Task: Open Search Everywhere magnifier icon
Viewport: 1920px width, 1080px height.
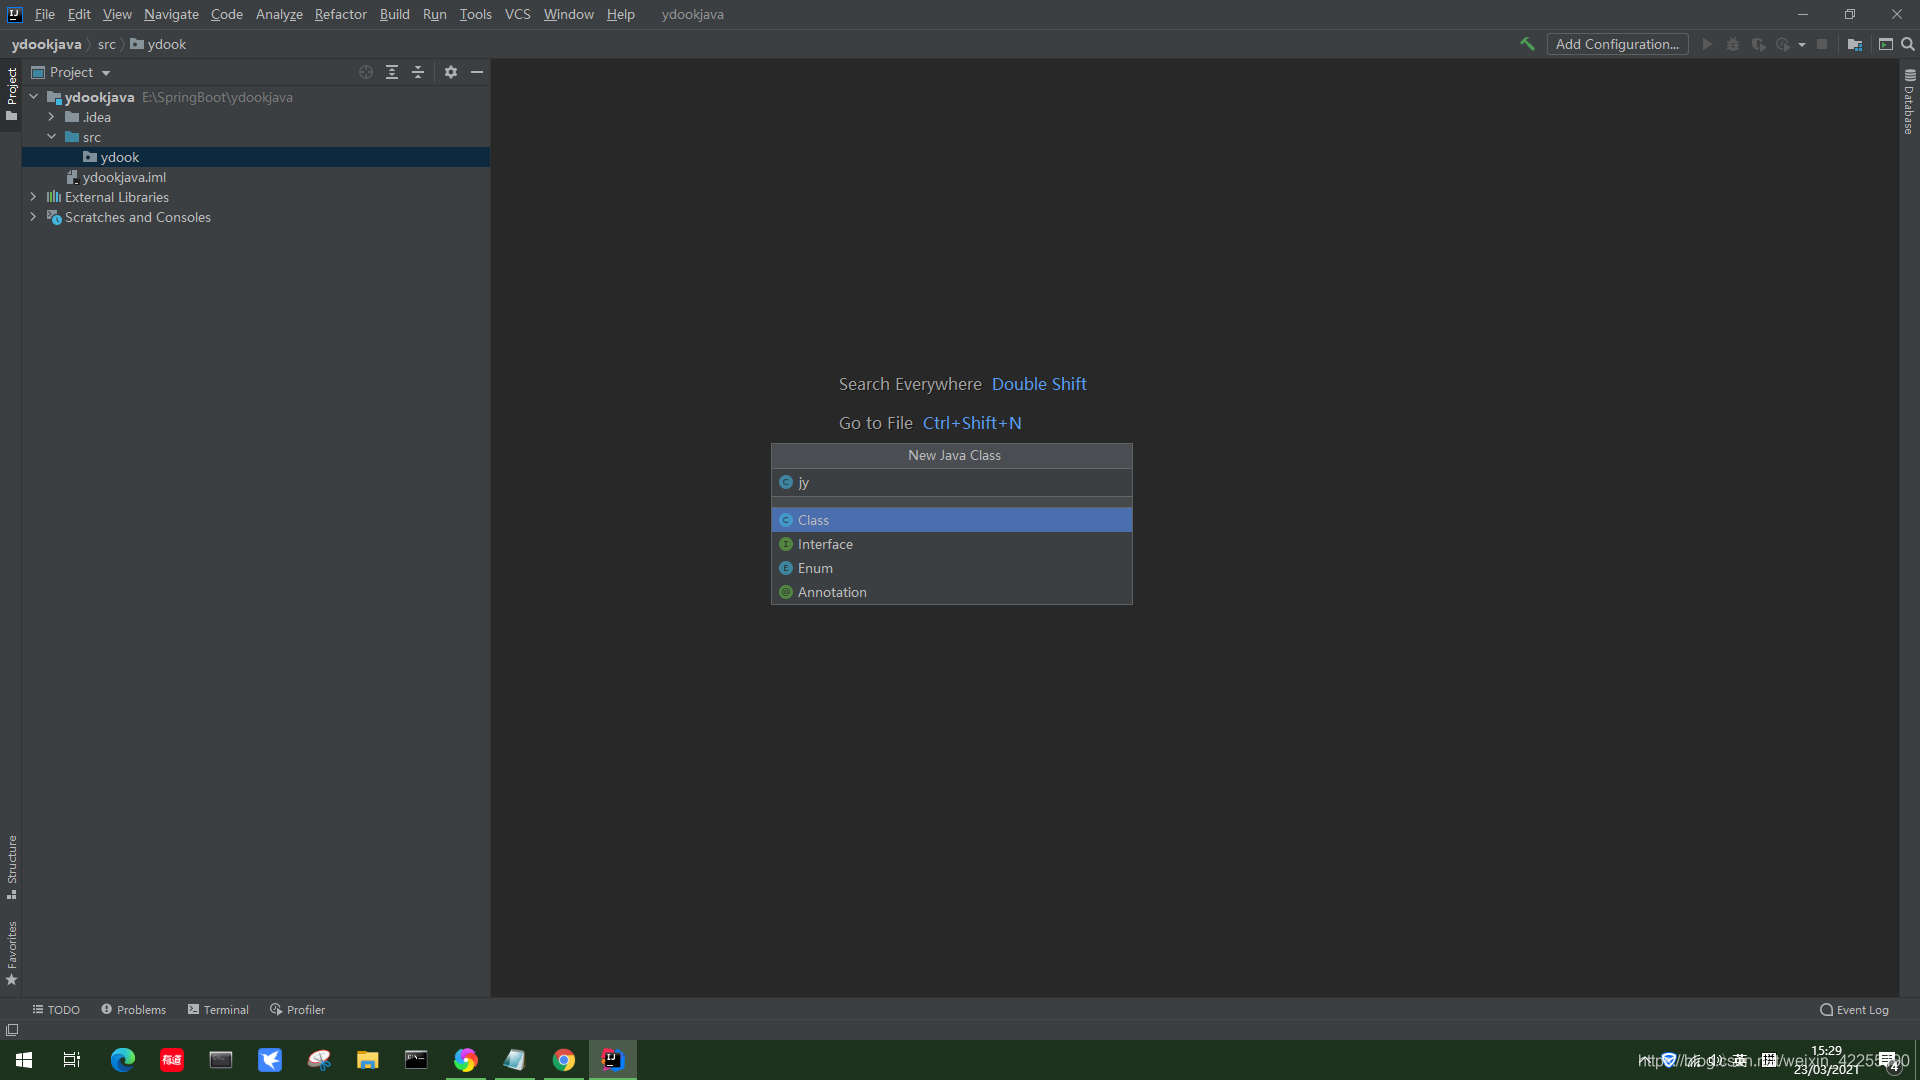Action: coord(1908,44)
